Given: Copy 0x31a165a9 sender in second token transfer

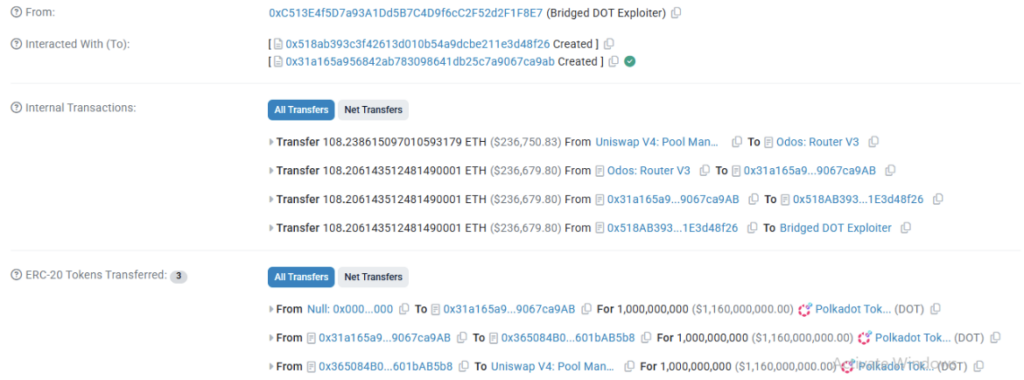Looking at the screenshot, I should pyautogui.click(x=462, y=338).
